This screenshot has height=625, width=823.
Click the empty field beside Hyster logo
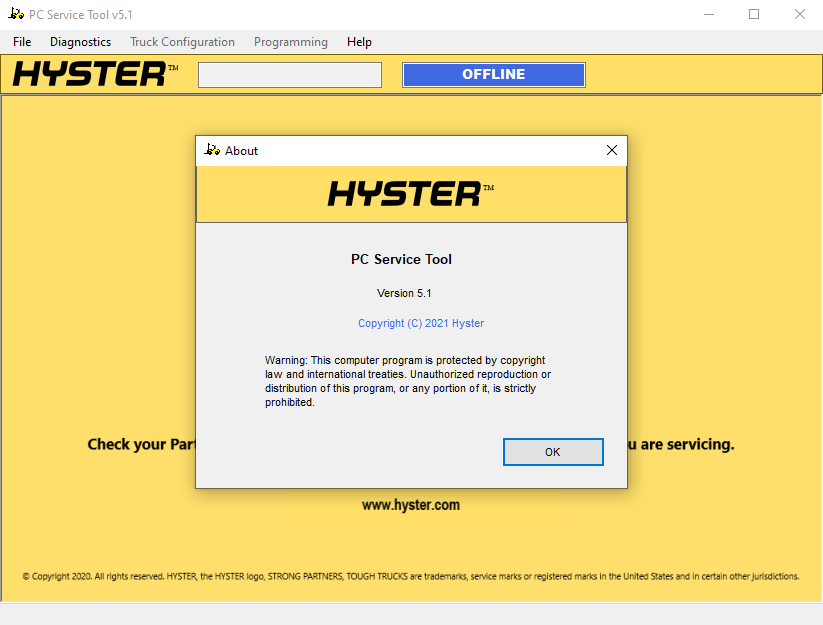point(290,75)
